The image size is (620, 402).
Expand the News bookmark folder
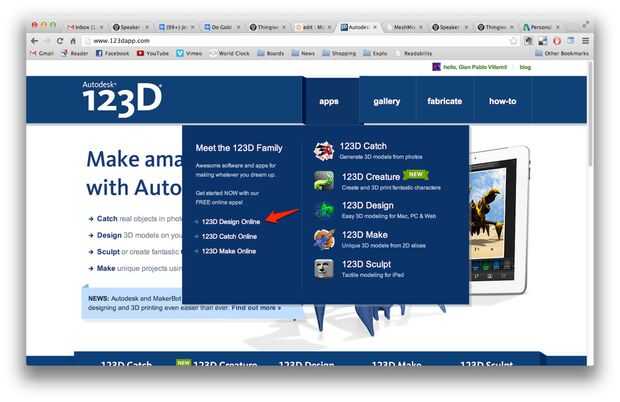[303, 53]
